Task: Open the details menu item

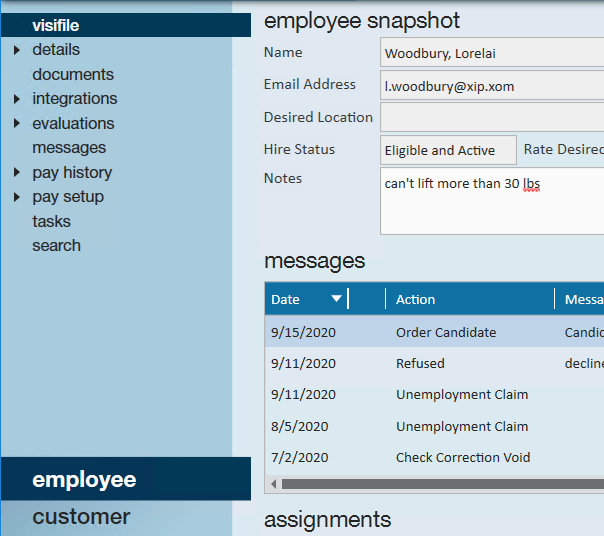Action: [56, 50]
